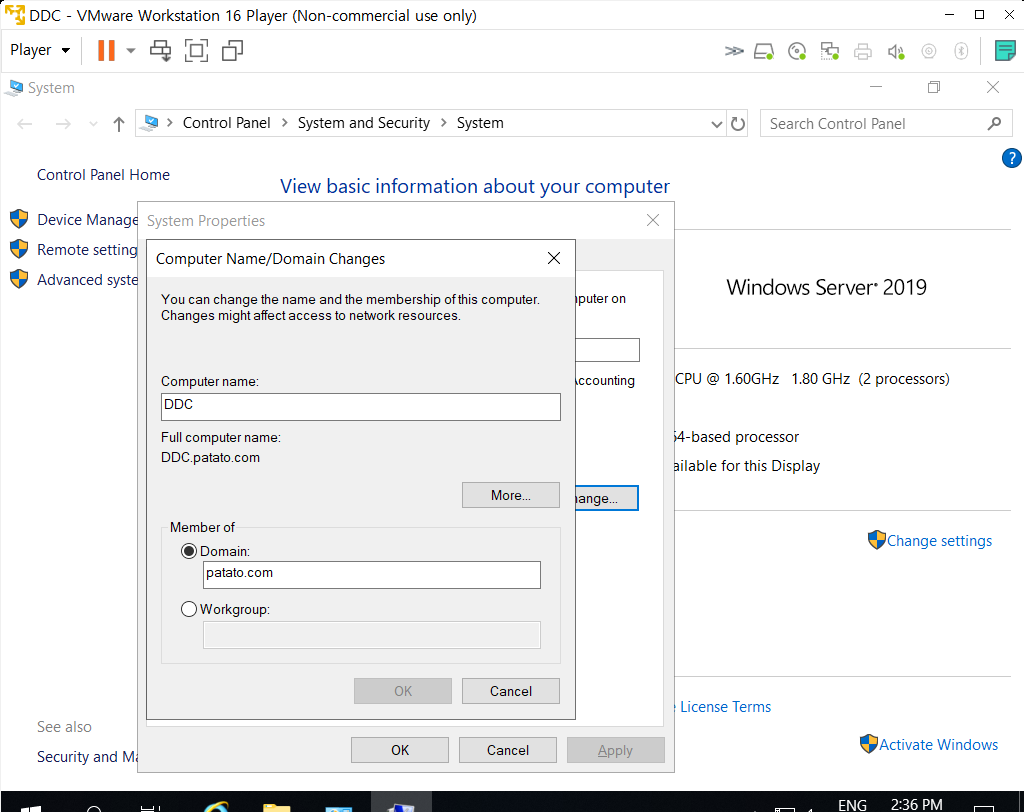
Task: Open the License Terms link
Action: 726,707
